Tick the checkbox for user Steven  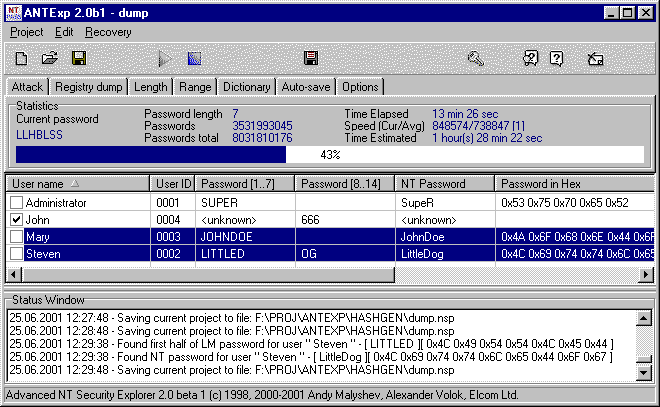point(16,254)
